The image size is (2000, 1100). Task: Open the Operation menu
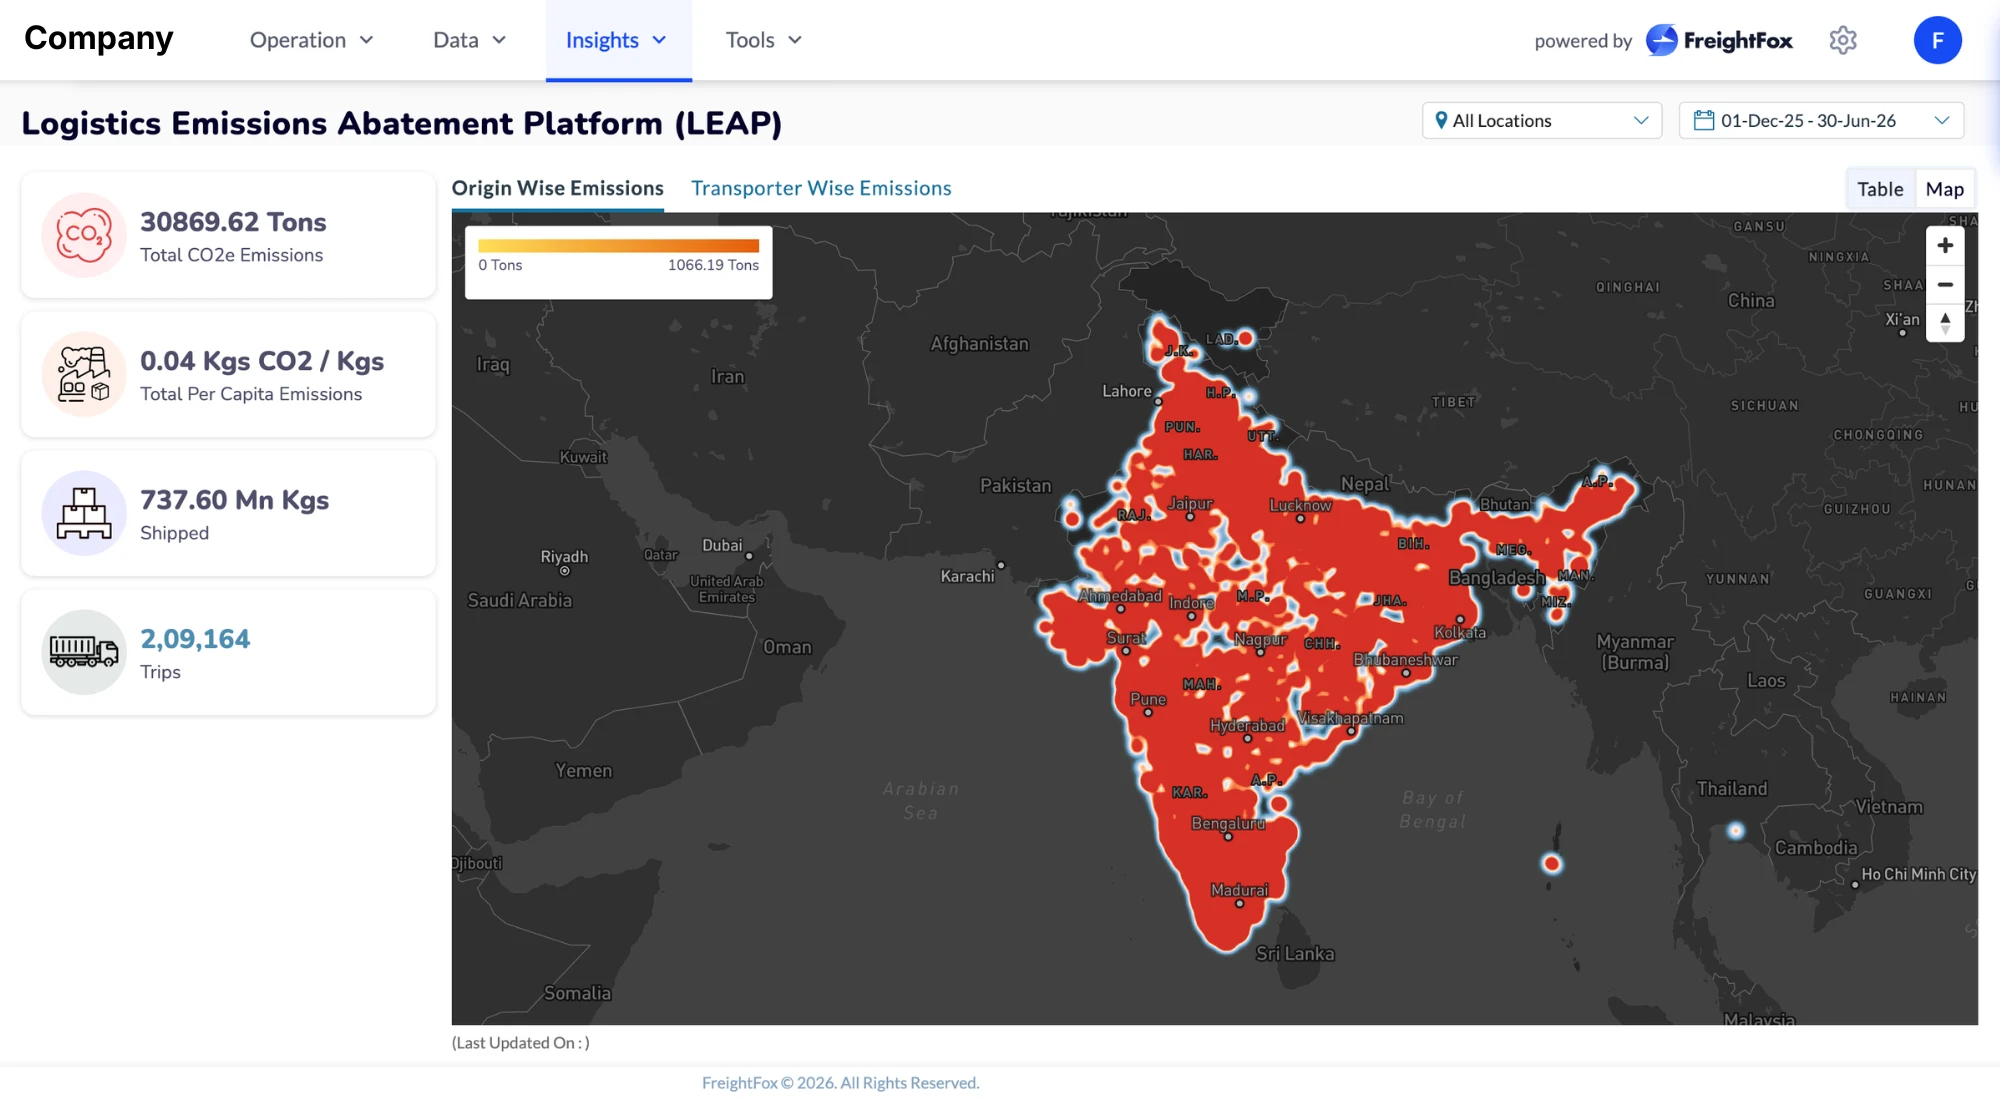[x=311, y=40]
